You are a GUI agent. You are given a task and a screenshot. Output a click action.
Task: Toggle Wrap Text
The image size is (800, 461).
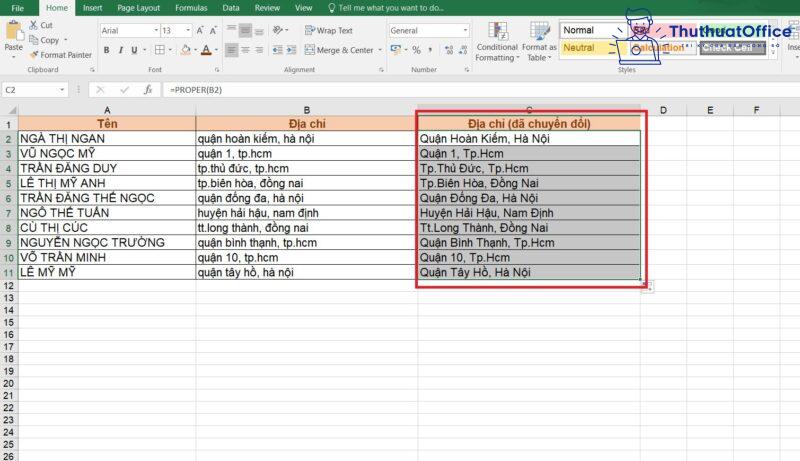click(329, 31)
